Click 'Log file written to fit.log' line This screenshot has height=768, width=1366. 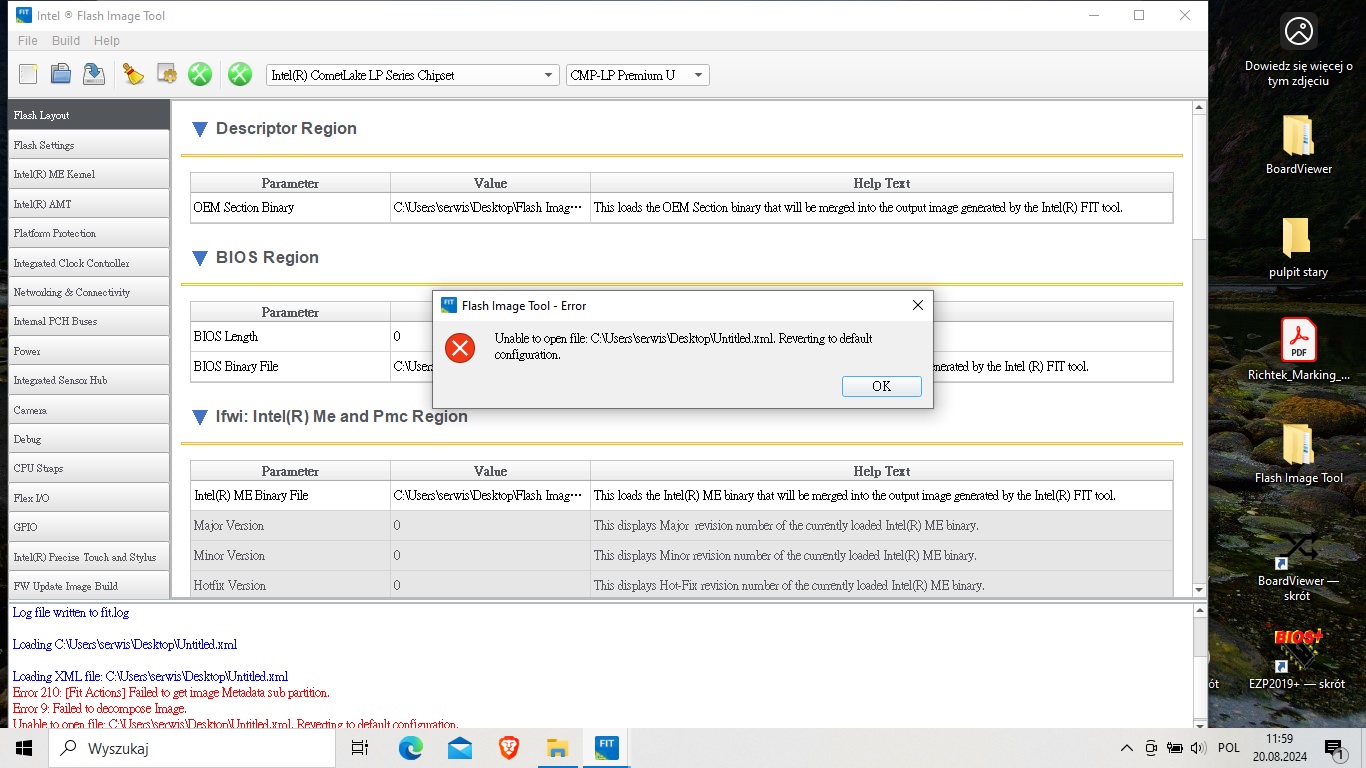coord(71,612)
